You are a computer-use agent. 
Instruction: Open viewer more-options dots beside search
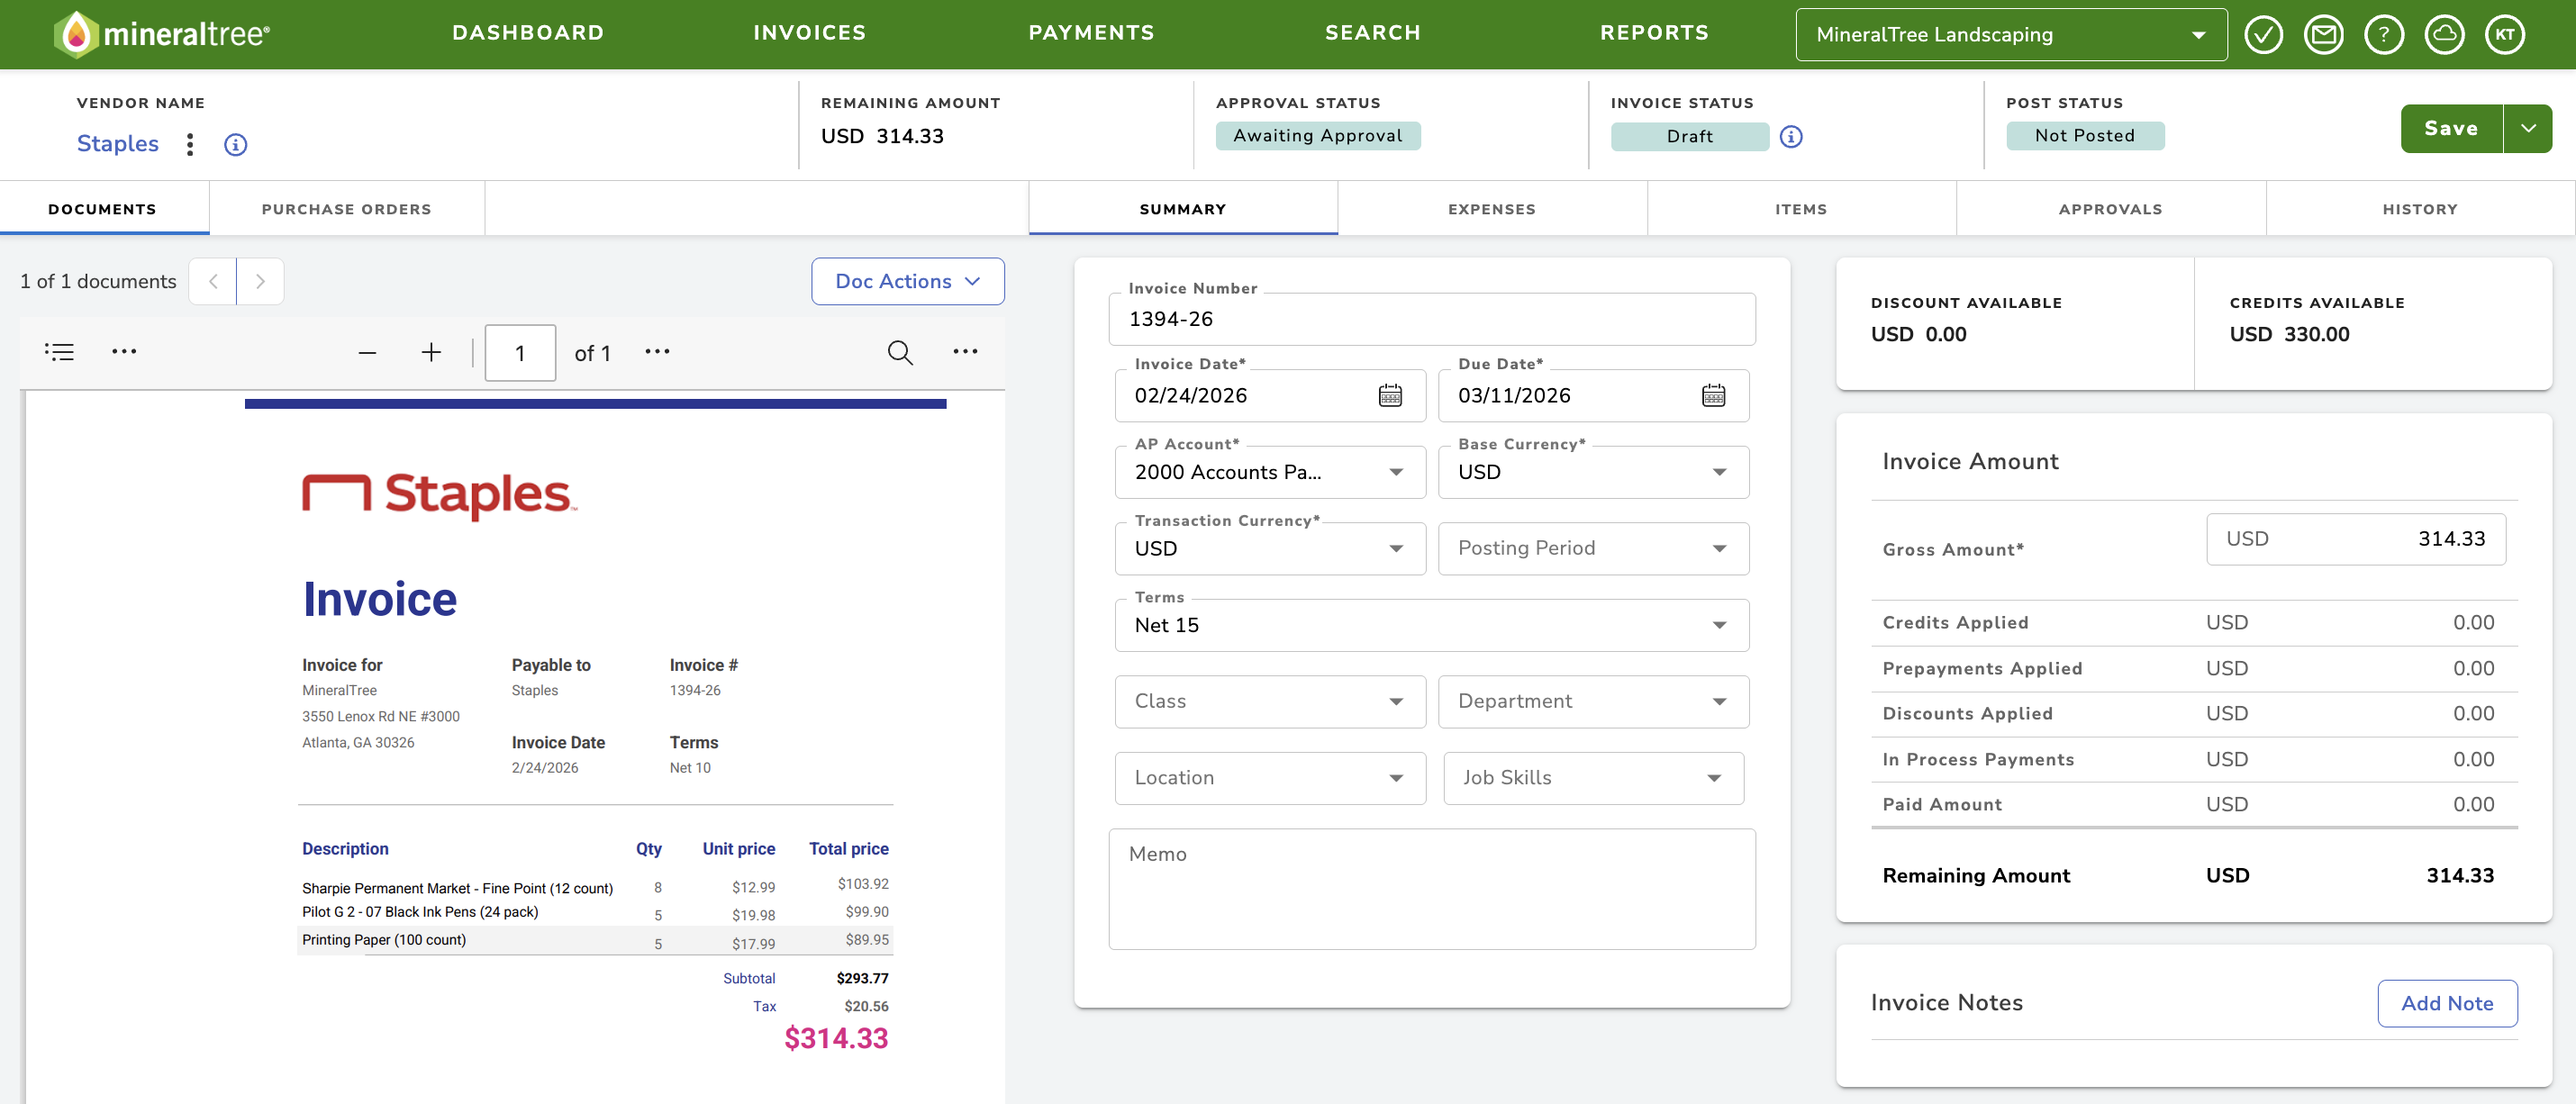[965, 352]
